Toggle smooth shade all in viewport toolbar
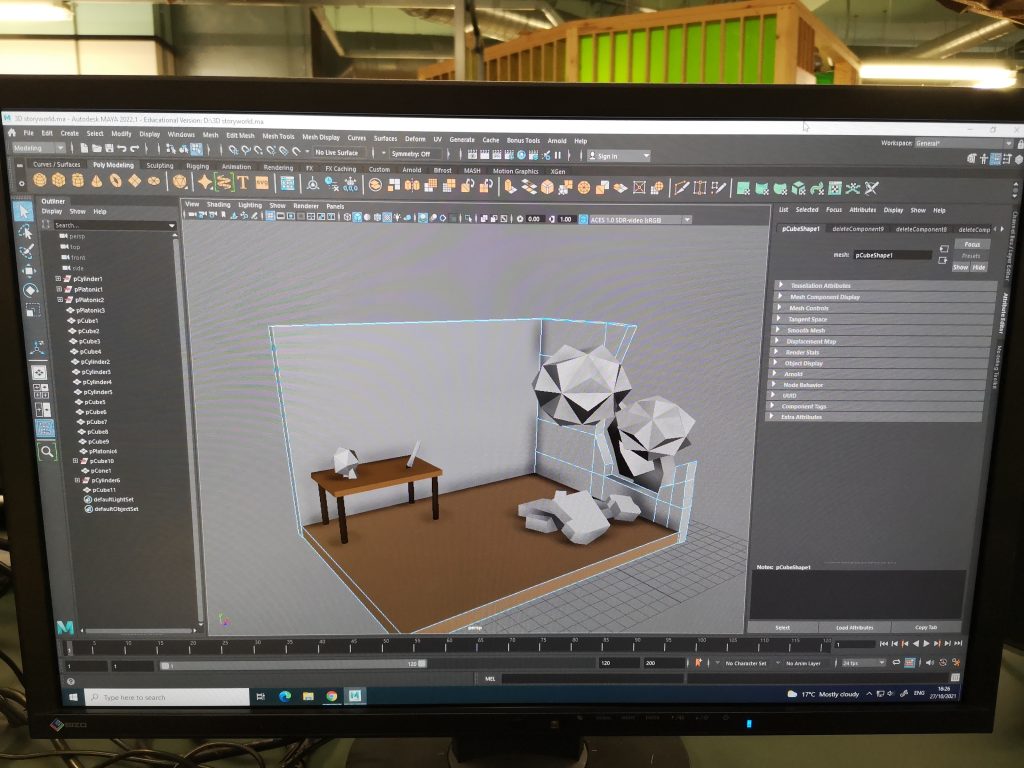Image resolution: width=1024 pixels, height=768 pixels. 357,217
